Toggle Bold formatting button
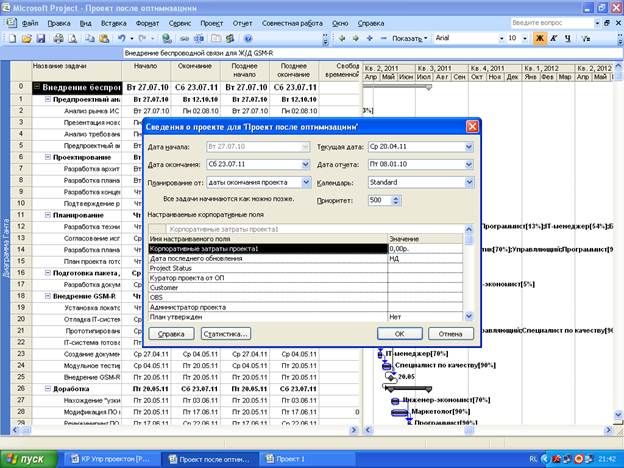Viewport: 624px width, 468px height. point(540,38)
